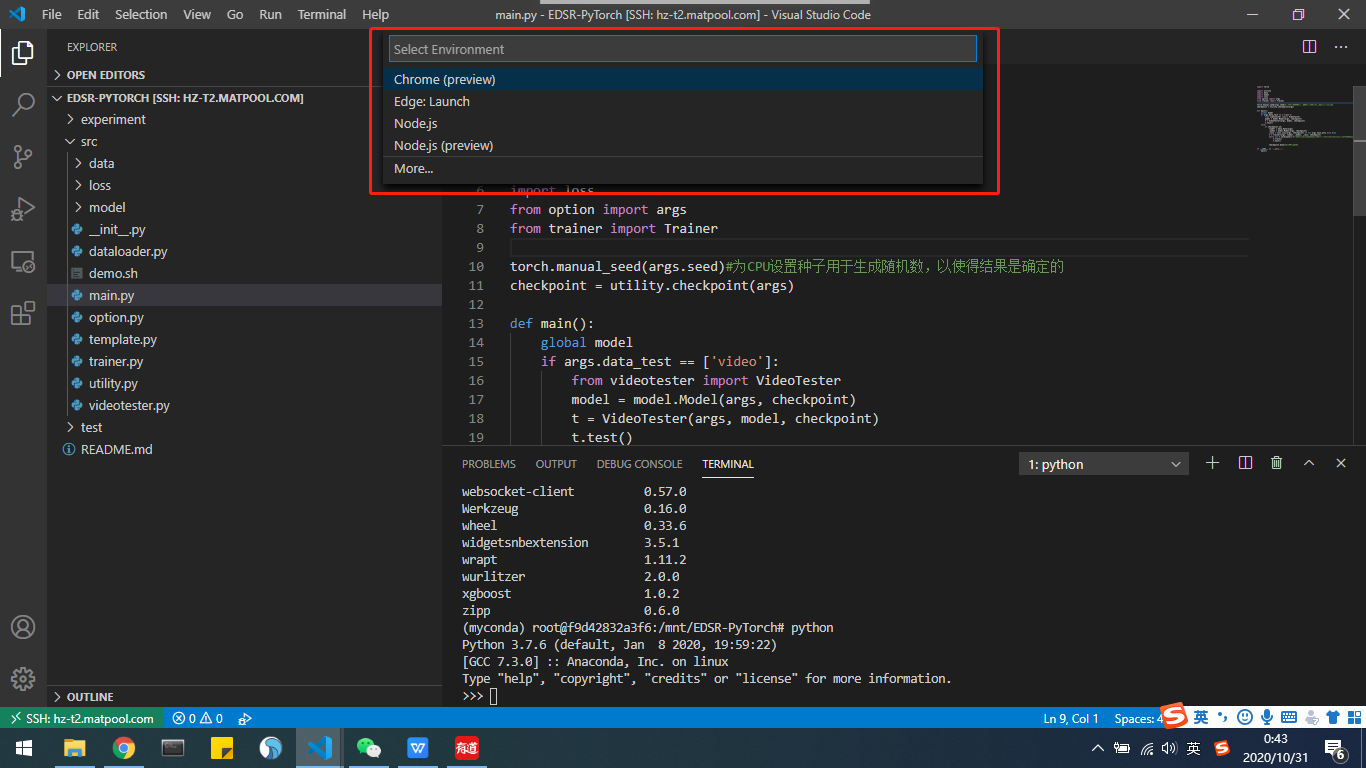Open the Terminal menu
This screenshot has height=768, width=1366.
point(322,14)
